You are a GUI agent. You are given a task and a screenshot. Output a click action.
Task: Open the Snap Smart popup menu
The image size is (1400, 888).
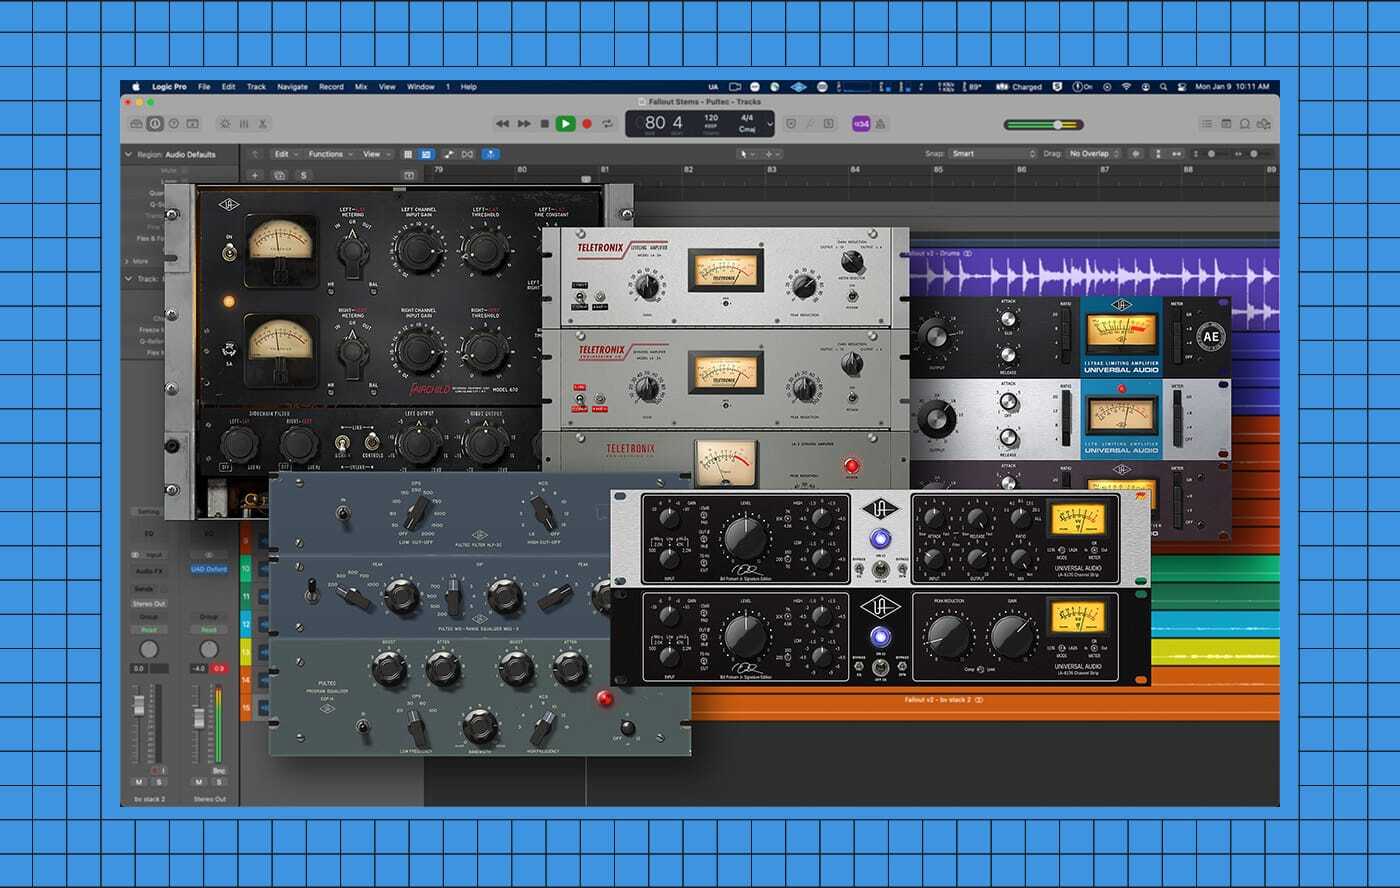pyautogui.click(x=993, y=154)
